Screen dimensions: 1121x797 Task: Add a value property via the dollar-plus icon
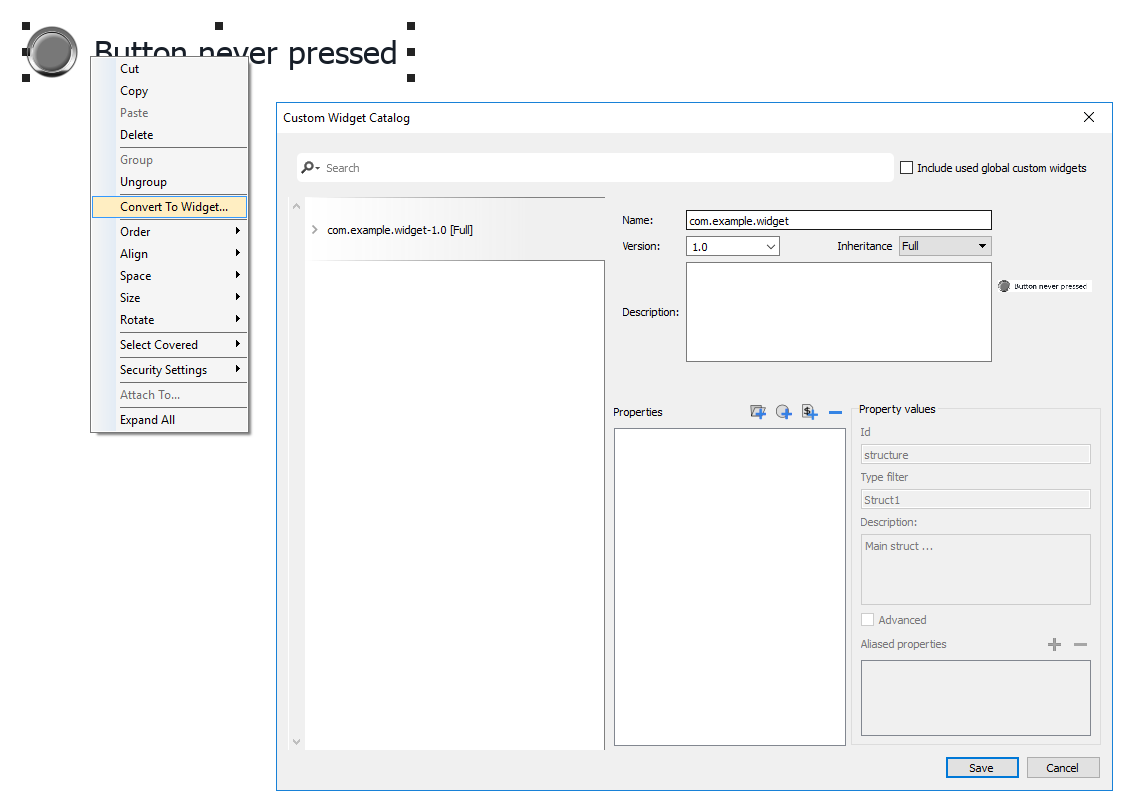coord(809,412)
